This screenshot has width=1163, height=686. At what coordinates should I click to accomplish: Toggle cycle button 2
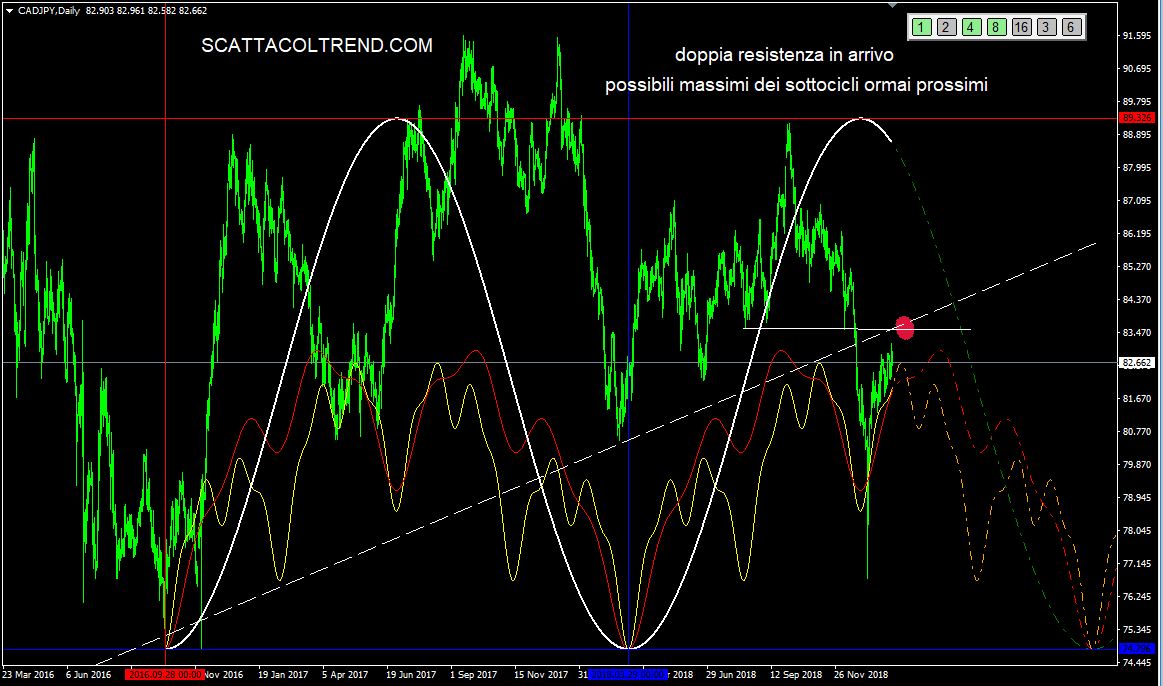pos(947,27)
